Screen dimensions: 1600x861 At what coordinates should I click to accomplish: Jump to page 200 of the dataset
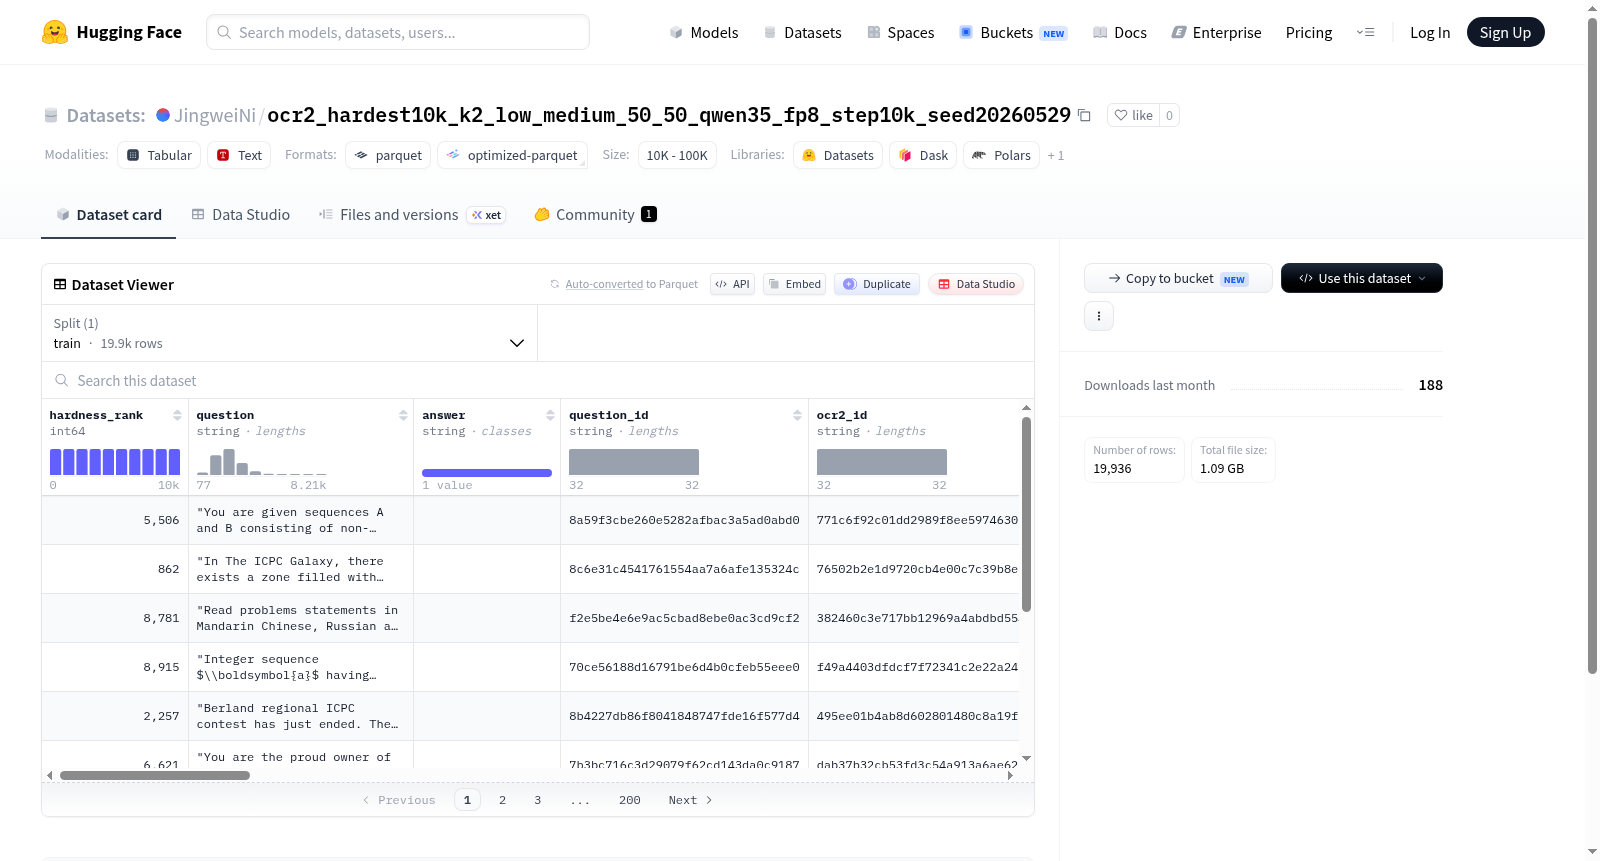click(x=630, y=800)
